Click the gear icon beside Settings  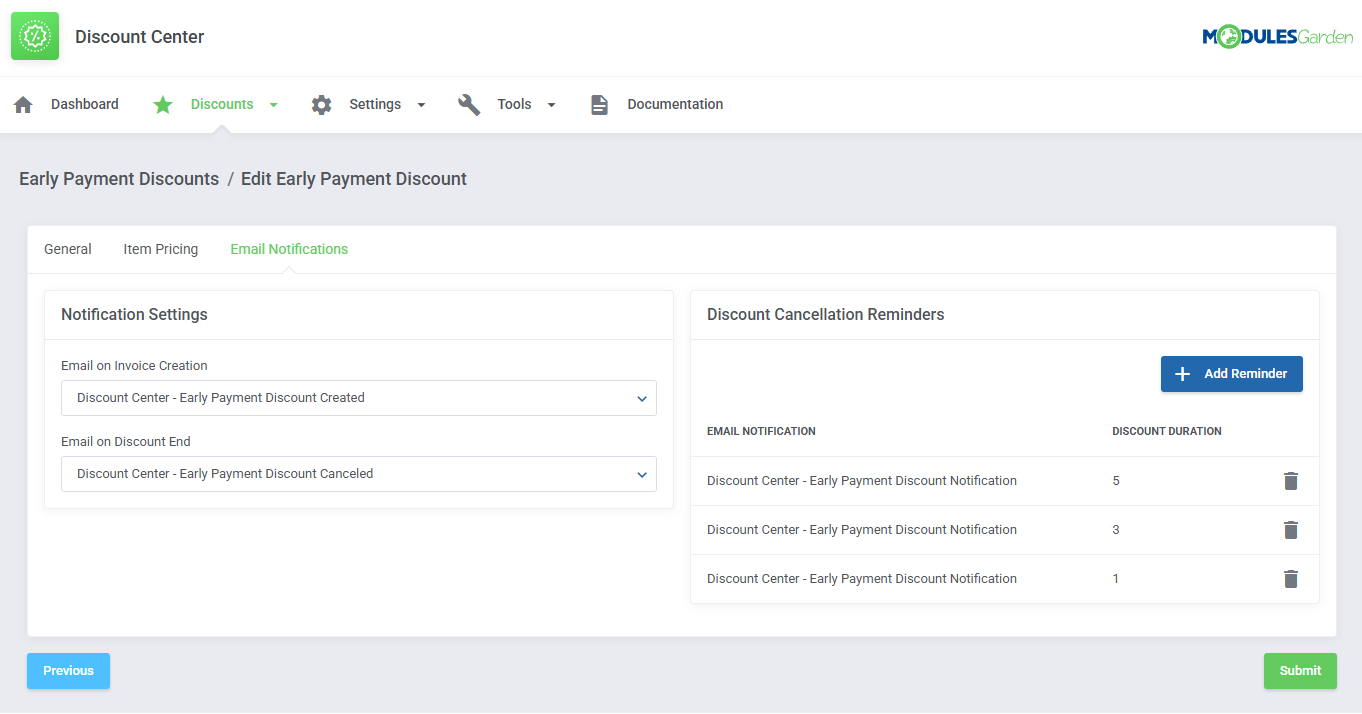point(321,104)
